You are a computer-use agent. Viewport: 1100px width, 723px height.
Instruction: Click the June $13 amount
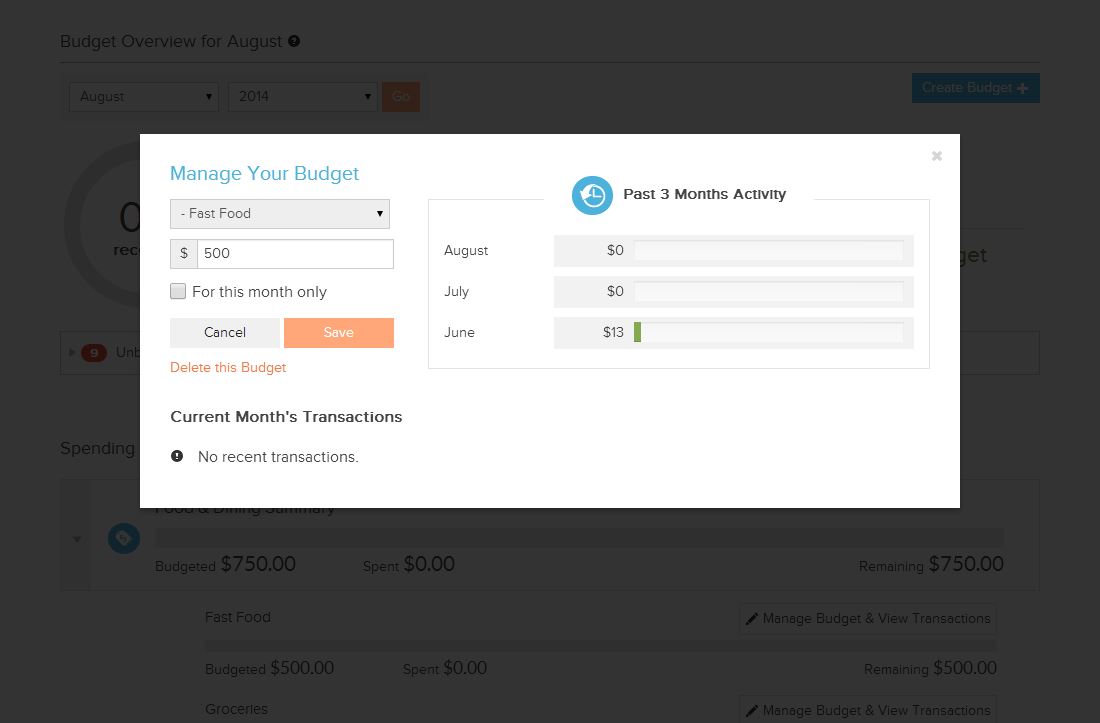coord(613,332)
